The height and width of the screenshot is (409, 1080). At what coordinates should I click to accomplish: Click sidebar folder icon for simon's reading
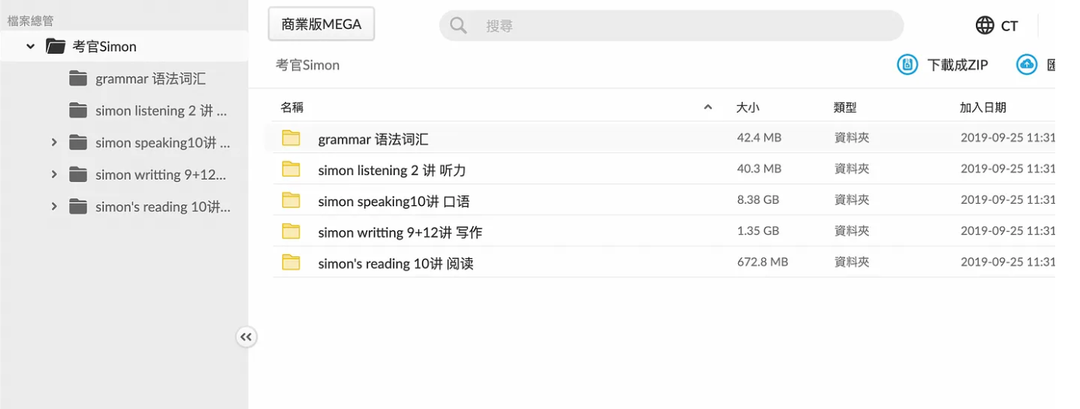click(x=78, y=206)
